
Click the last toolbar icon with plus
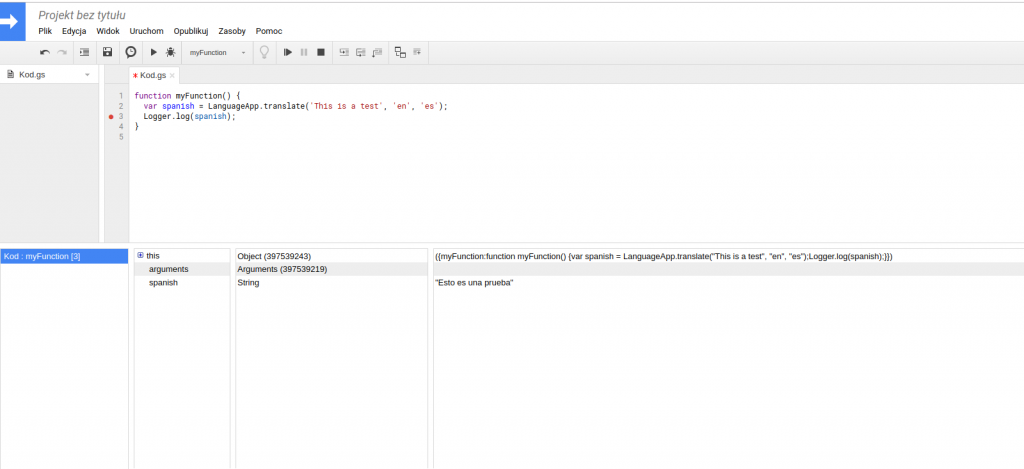pyautogui.click(x=417, y=52)
